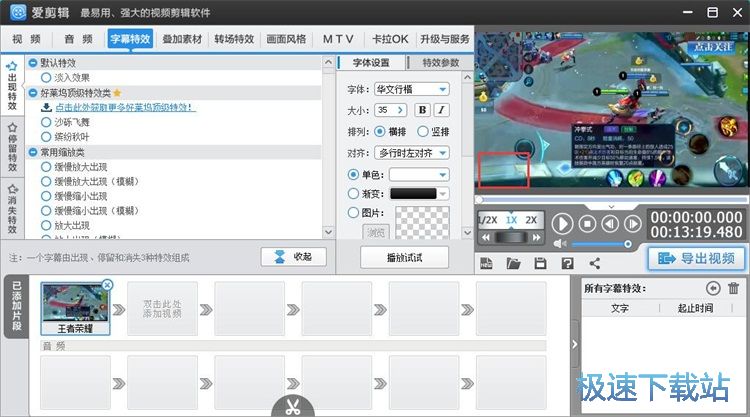Image resolution: width=750 pixels, height=417 pixels.
Task: Switch to the 转场特效 tab
Action: [233, 39]
